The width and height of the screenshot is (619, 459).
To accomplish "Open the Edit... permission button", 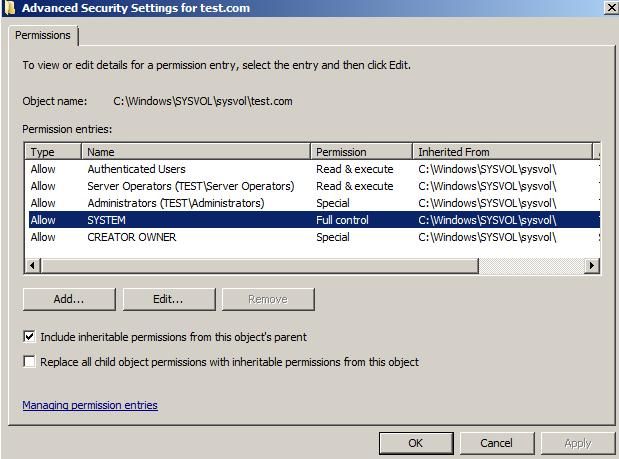I will coord(169,299).
